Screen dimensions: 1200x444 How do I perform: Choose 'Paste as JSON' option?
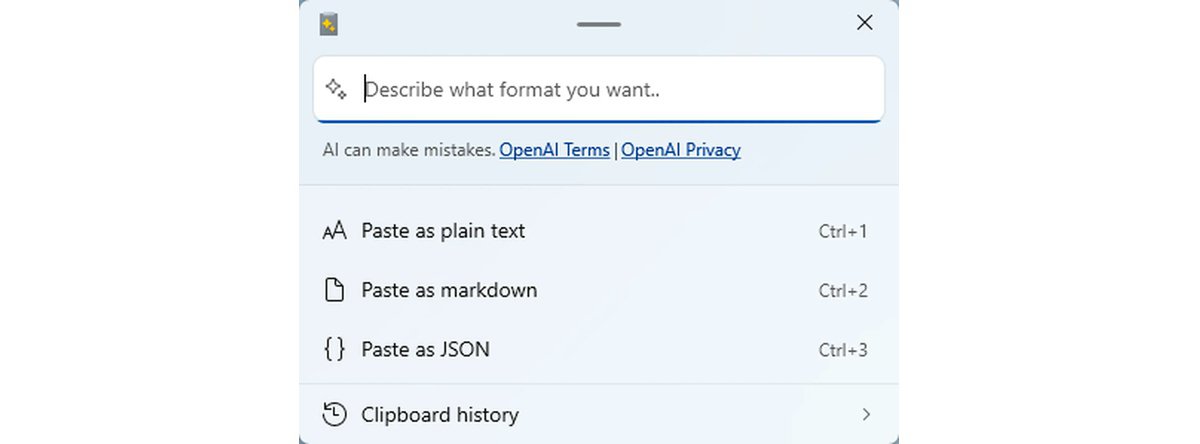coord(425,350)
